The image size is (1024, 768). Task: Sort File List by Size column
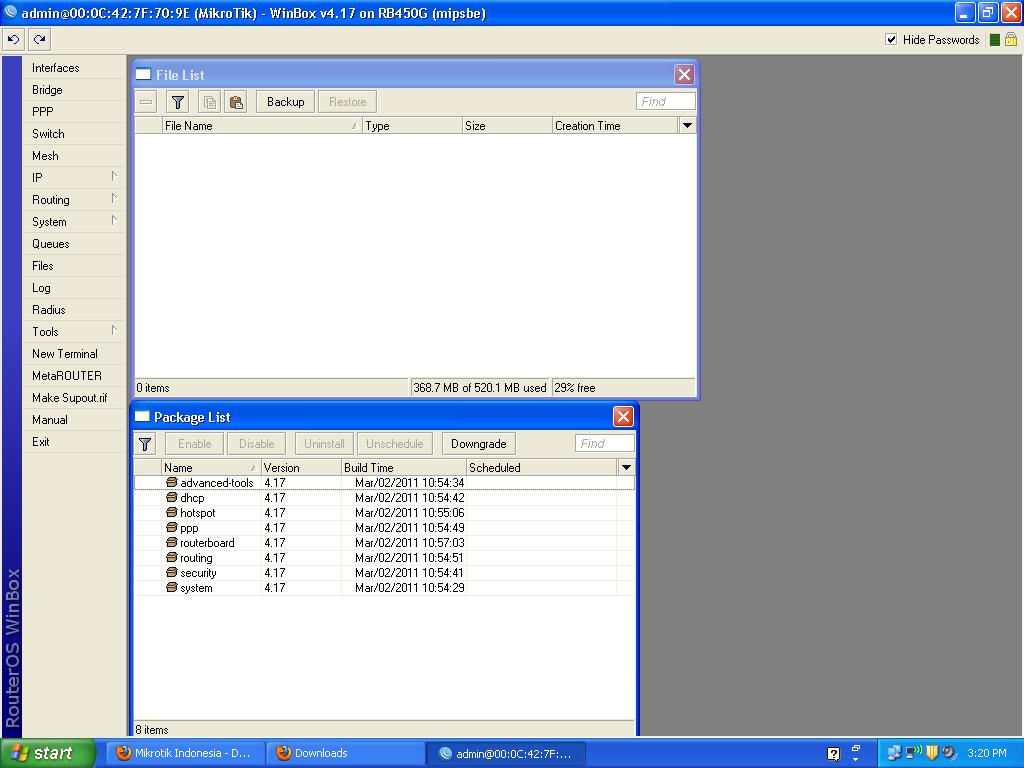pyautogui.click(x=507, y=126)
